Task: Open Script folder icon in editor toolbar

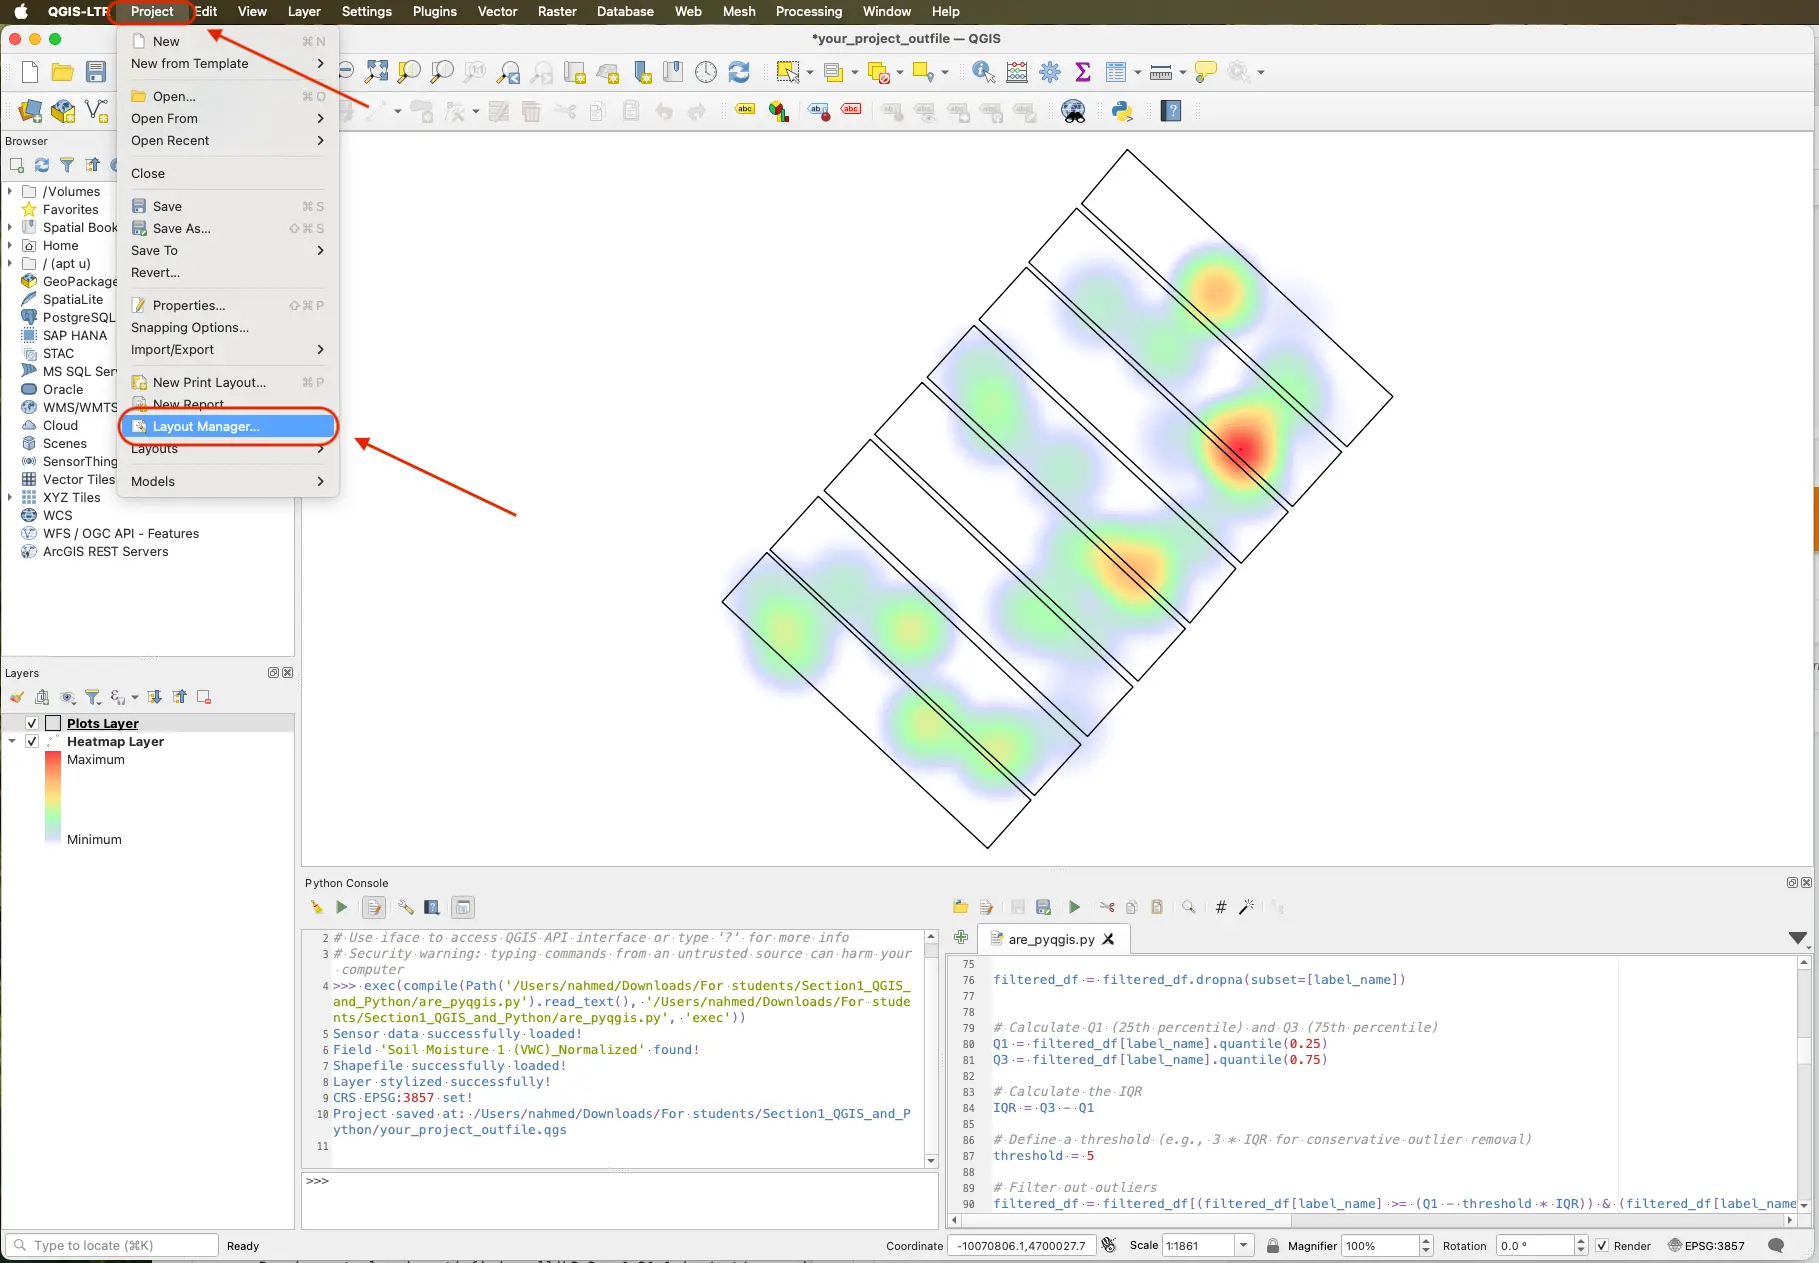Action: point(960,907)
